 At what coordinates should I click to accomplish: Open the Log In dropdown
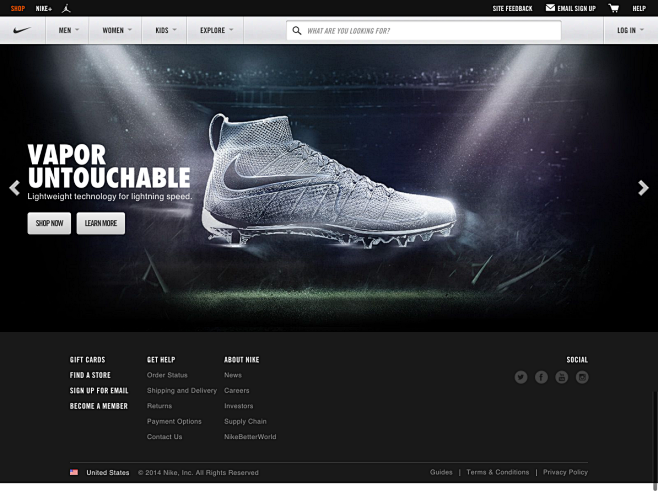click(630, 30)
